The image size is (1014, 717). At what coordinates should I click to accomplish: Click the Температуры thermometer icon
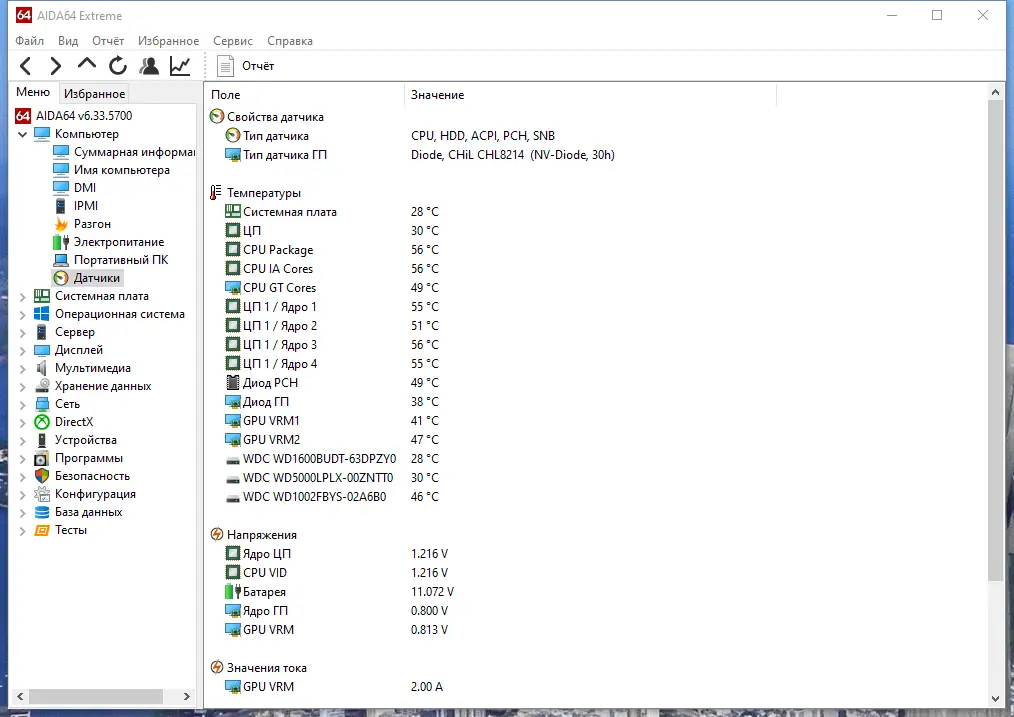point(217,193)
